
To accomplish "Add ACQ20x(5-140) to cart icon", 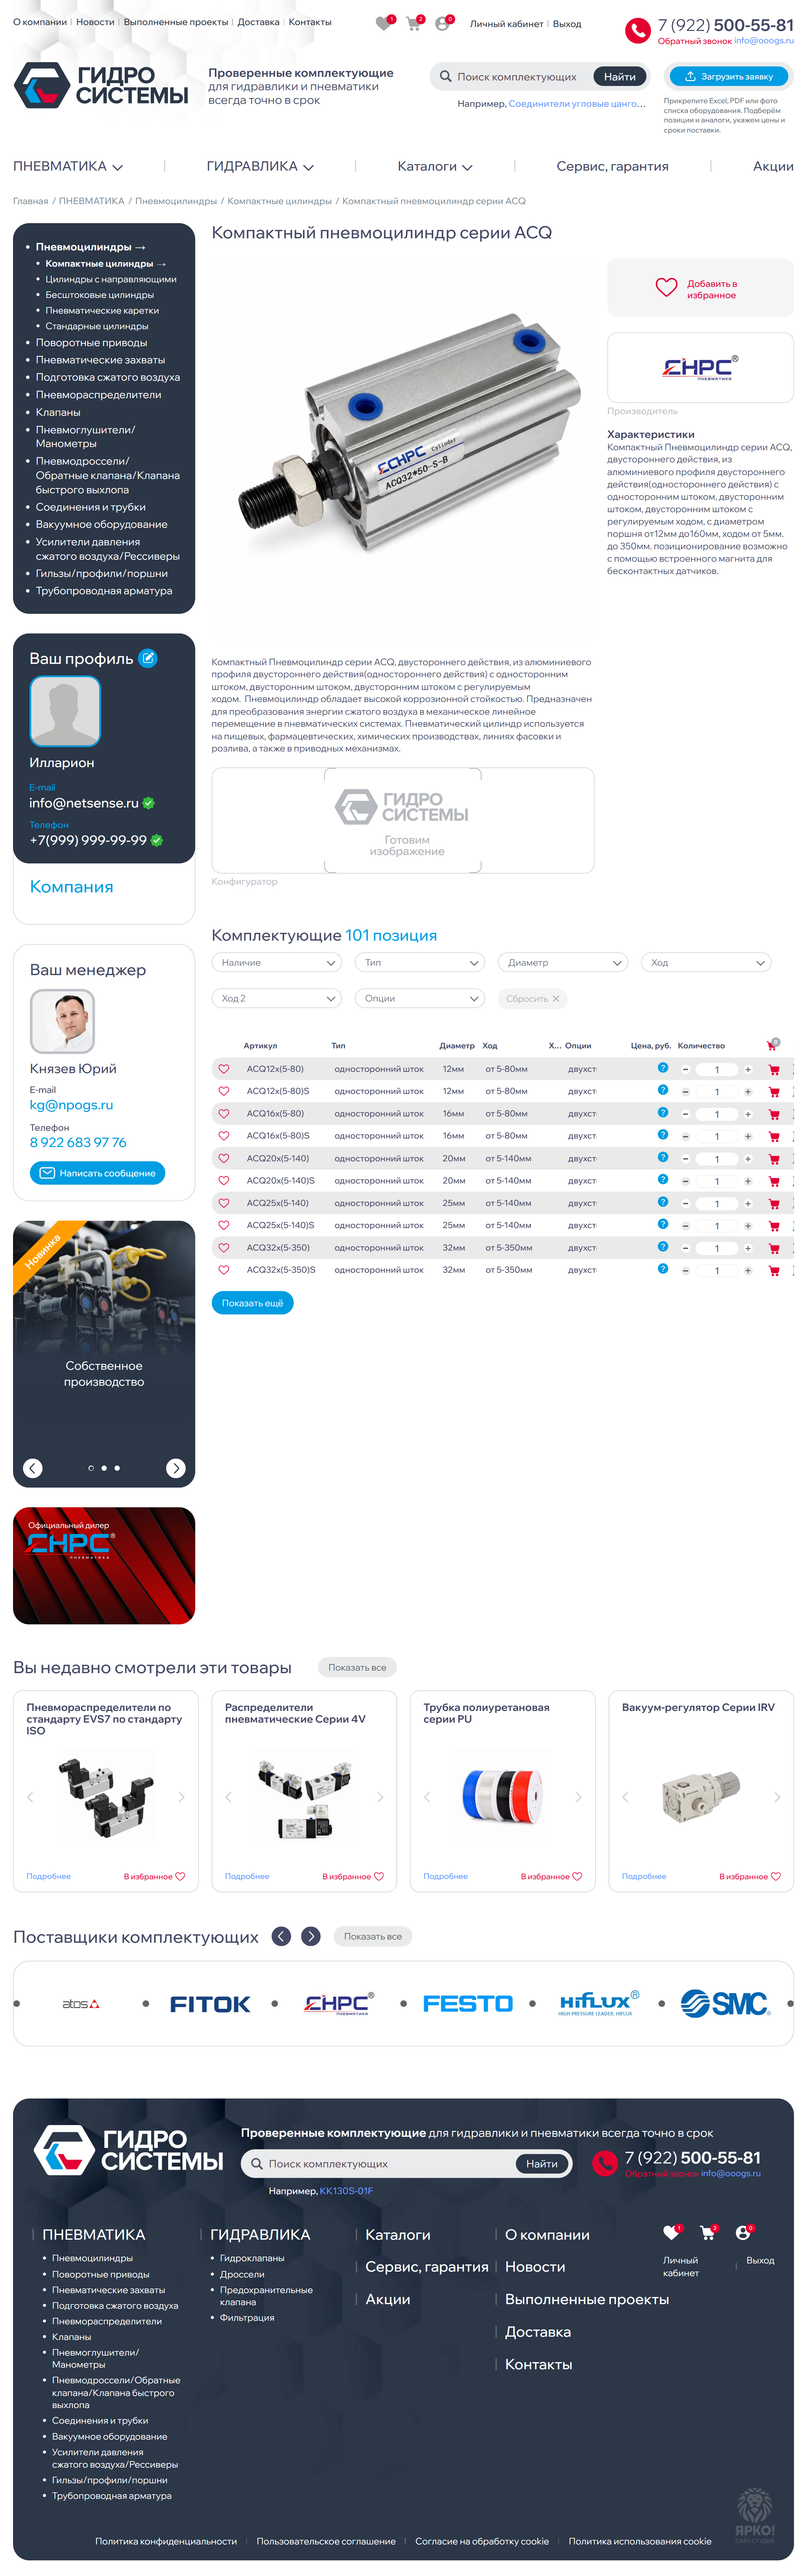I will tap(774, 1159).
